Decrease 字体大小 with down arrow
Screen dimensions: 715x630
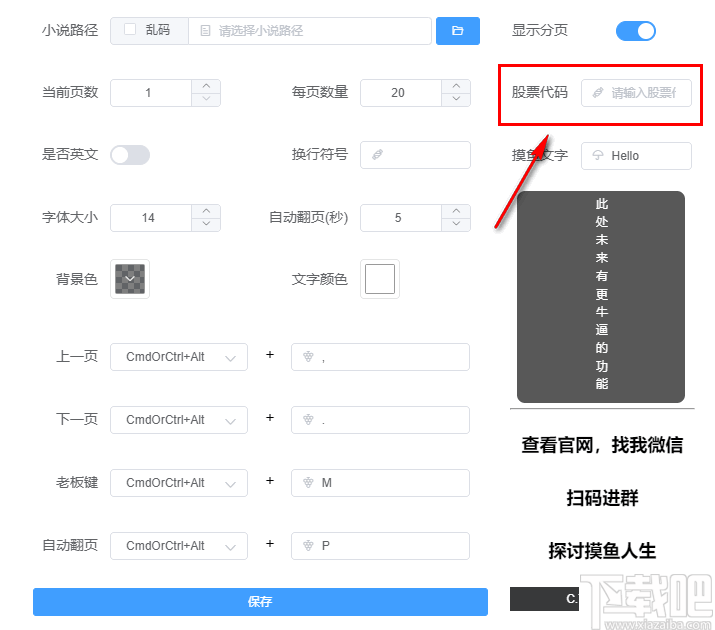206,224
